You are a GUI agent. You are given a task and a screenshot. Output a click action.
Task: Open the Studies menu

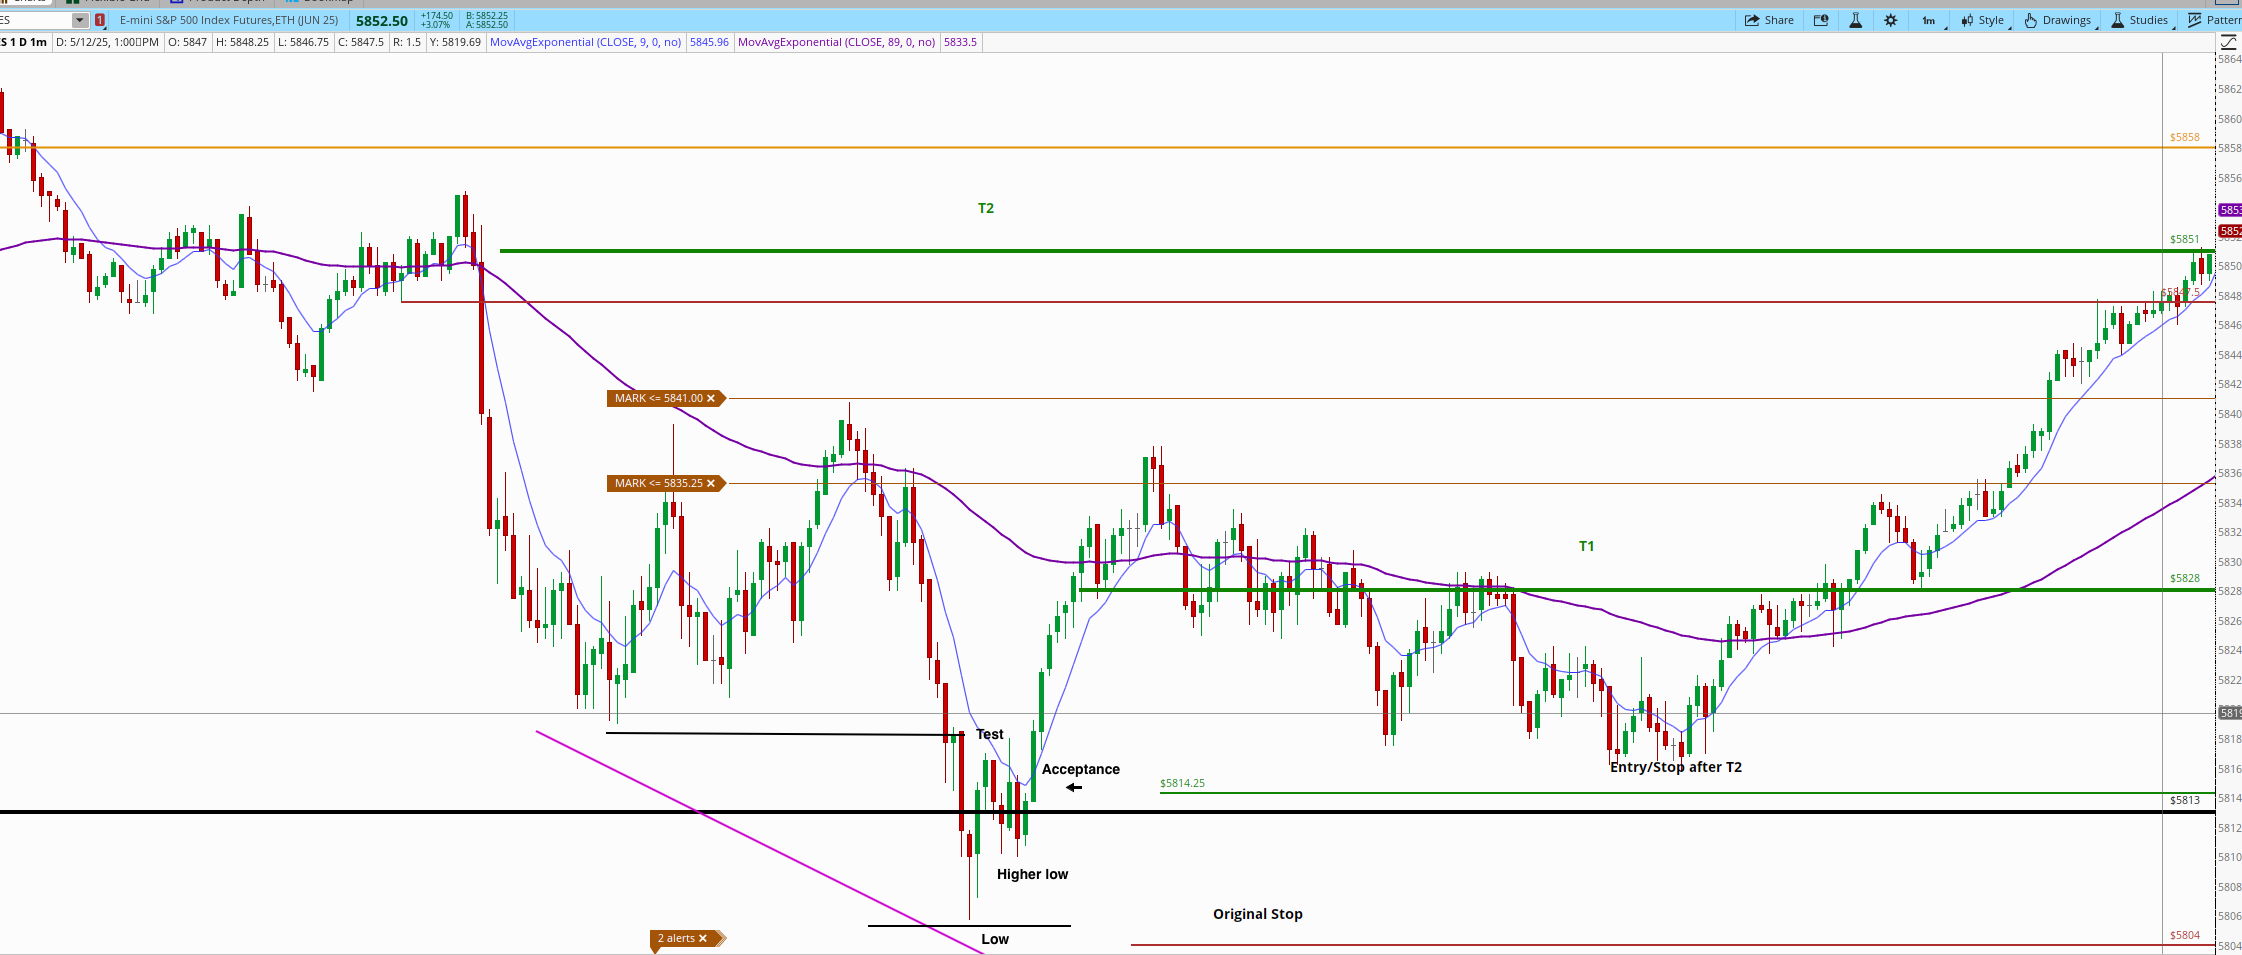click(2140, 20)
